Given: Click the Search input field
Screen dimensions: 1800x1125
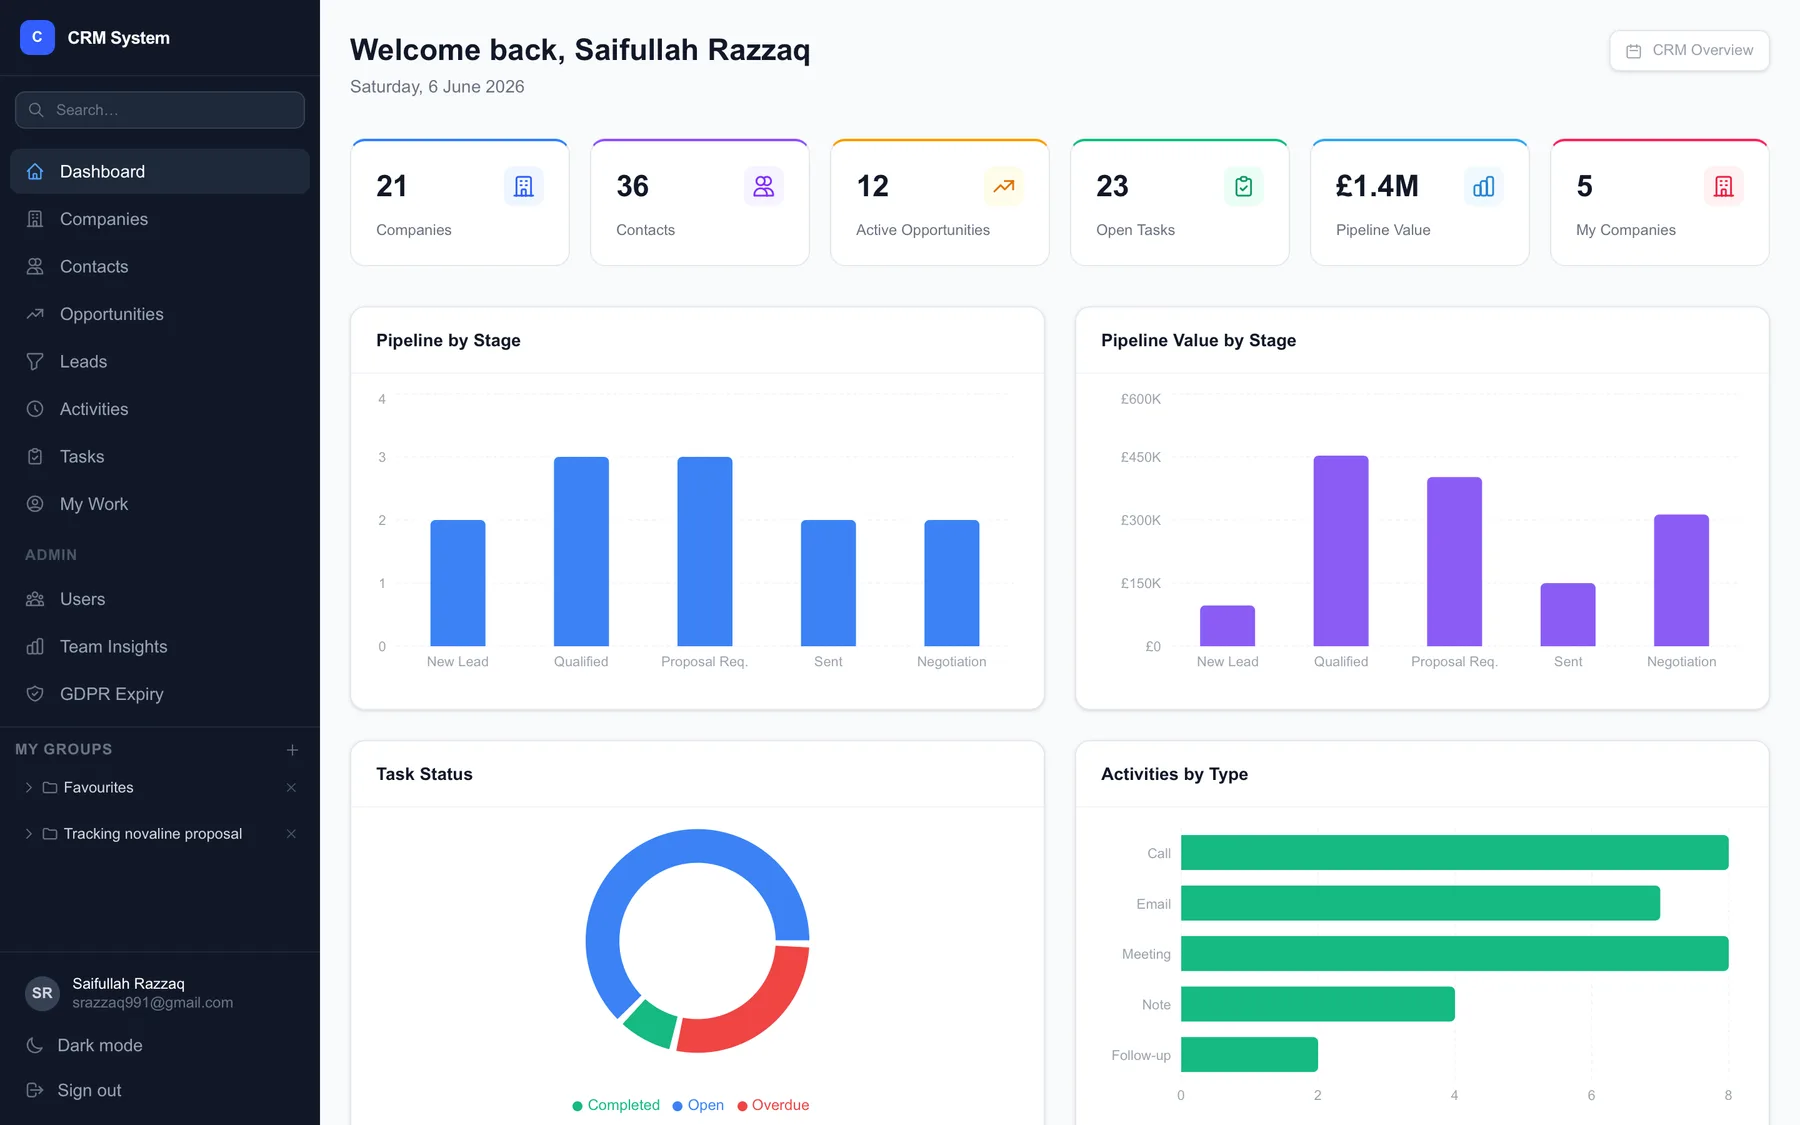Looking at the screenshot, I should coord(160,110).
